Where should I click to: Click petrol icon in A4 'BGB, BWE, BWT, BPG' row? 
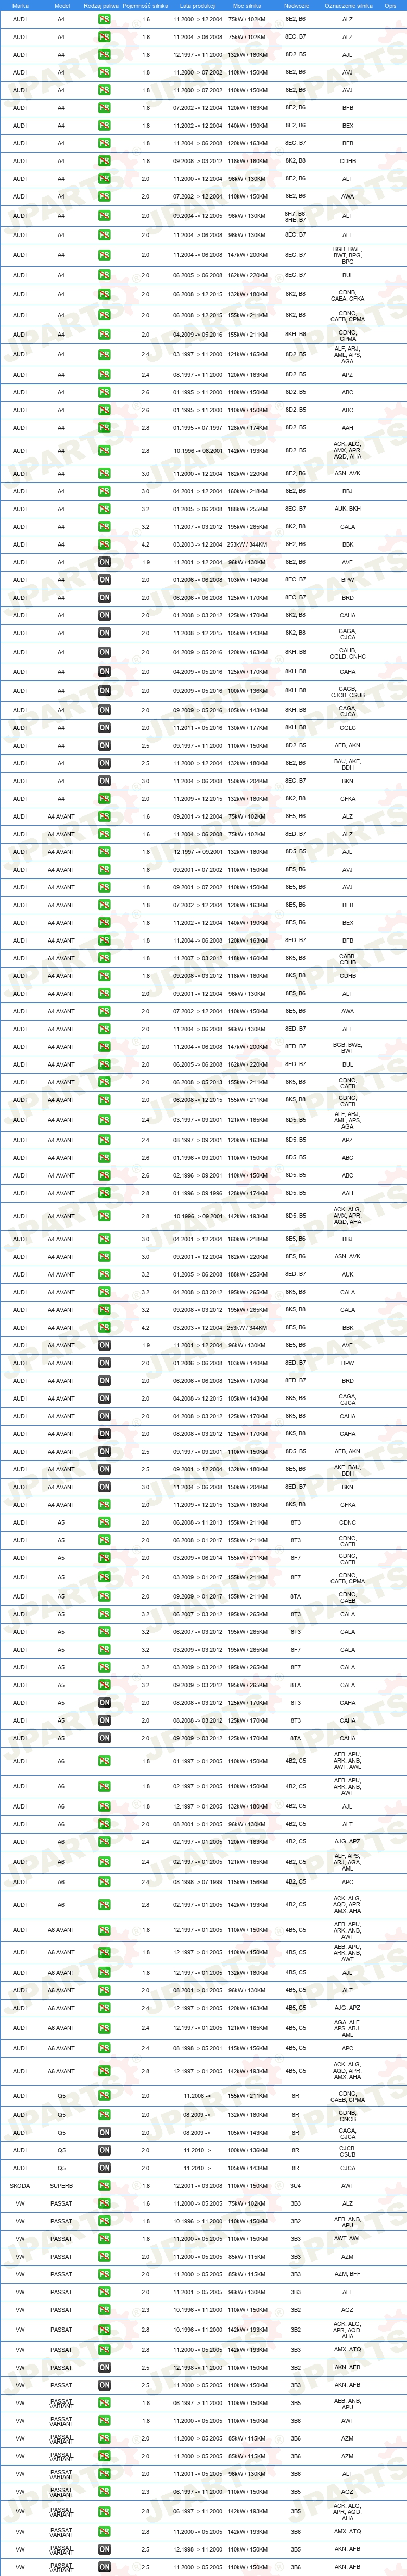coord(104,255)
